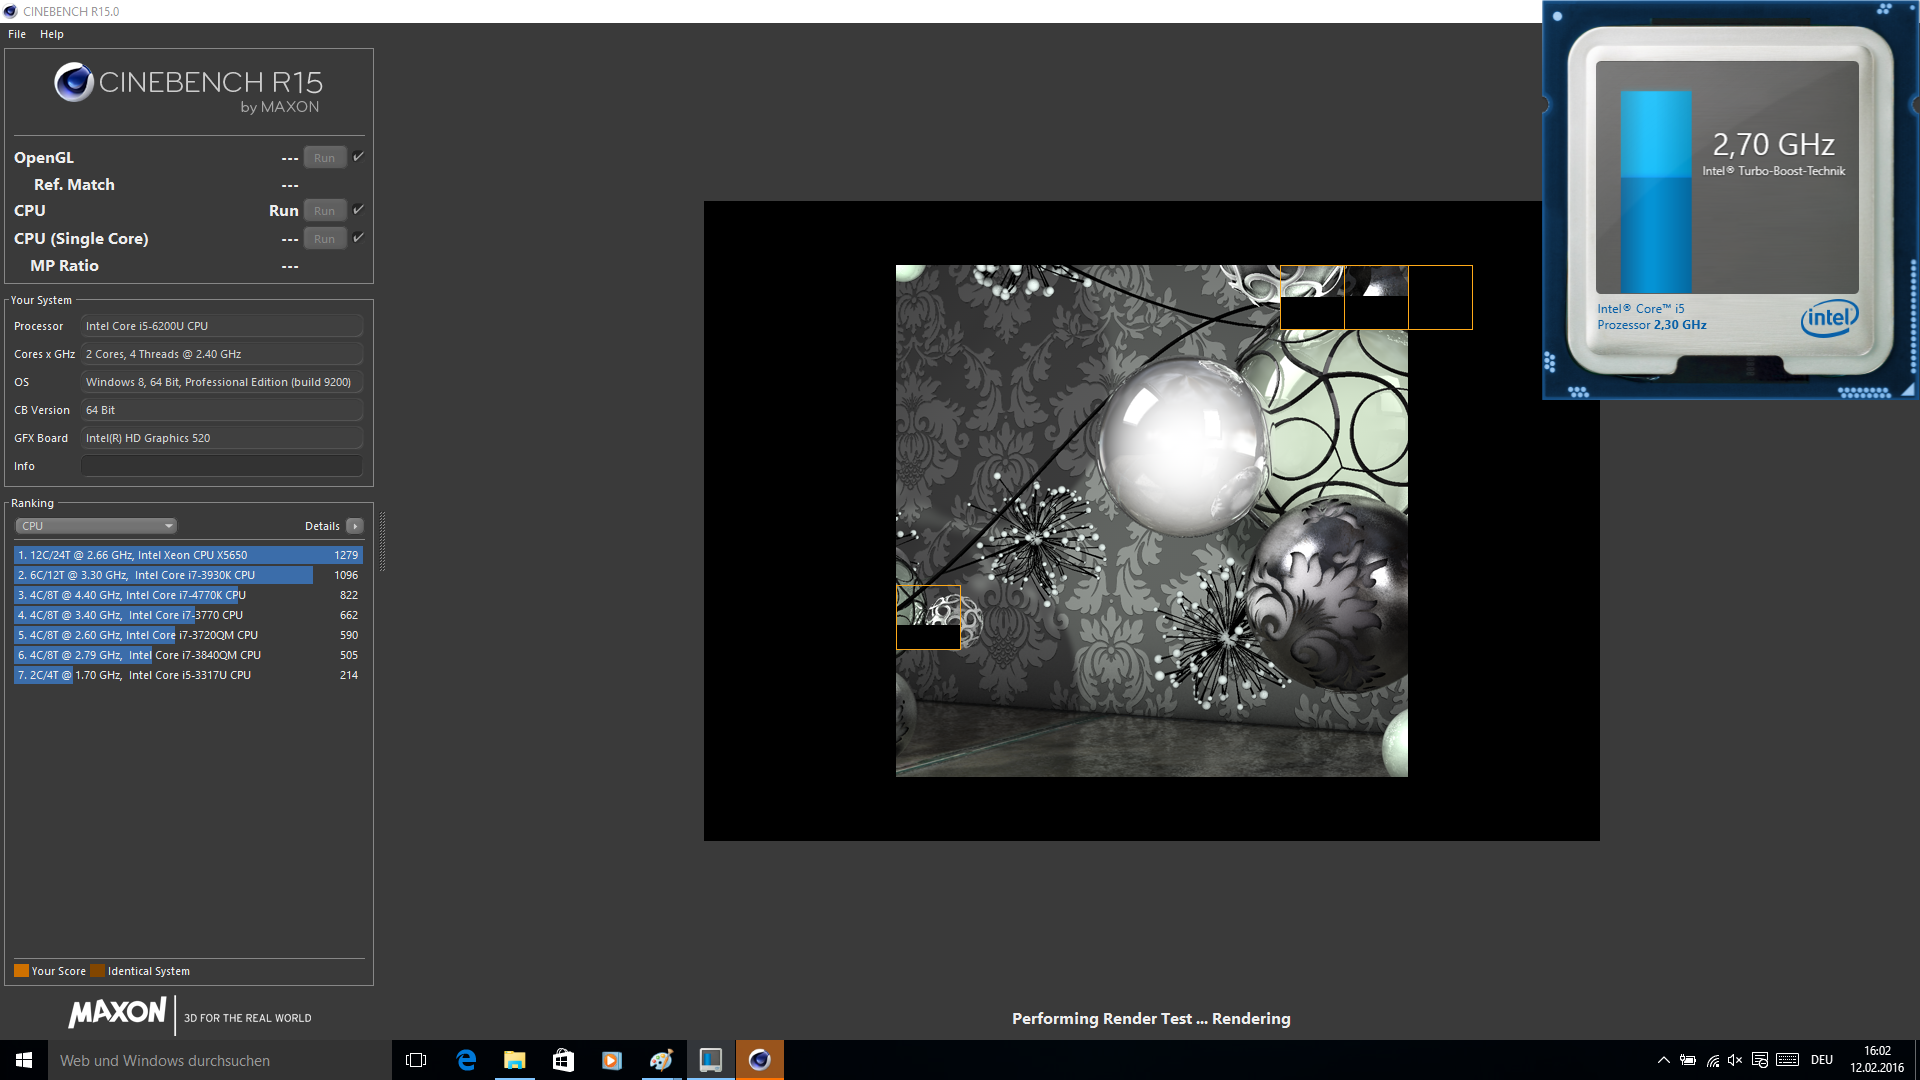Click the panel splitter handle beside the ranking
Screen dimensions: 1920x1080
tap(382, 541)
